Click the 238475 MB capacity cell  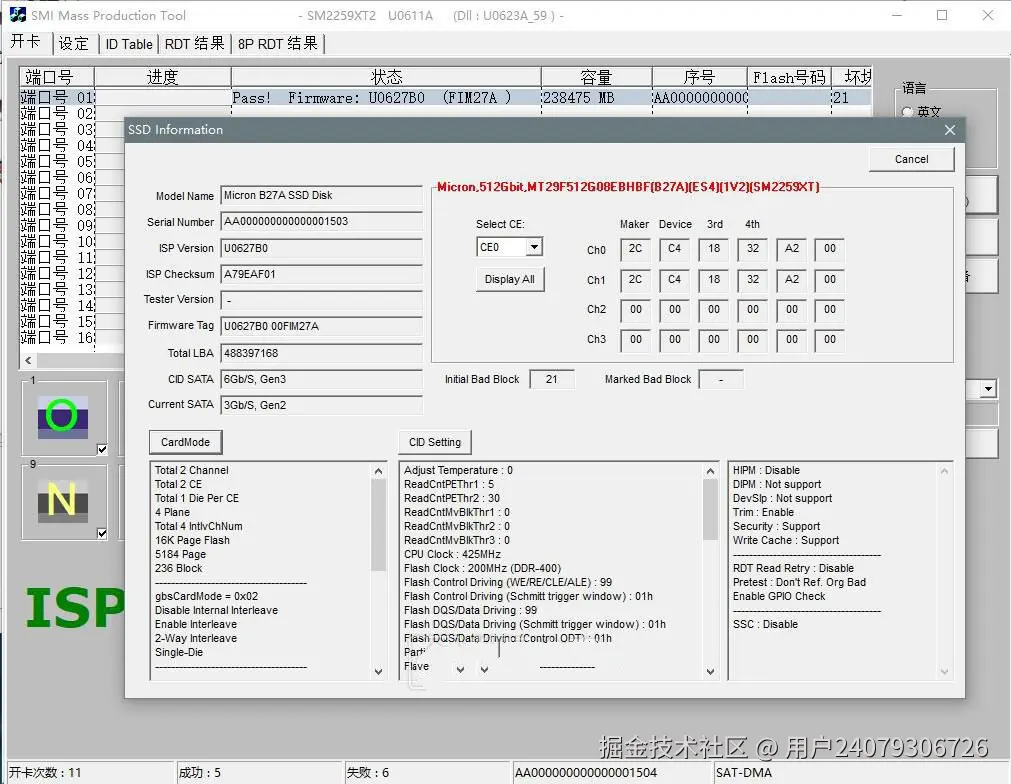point(596,97)
